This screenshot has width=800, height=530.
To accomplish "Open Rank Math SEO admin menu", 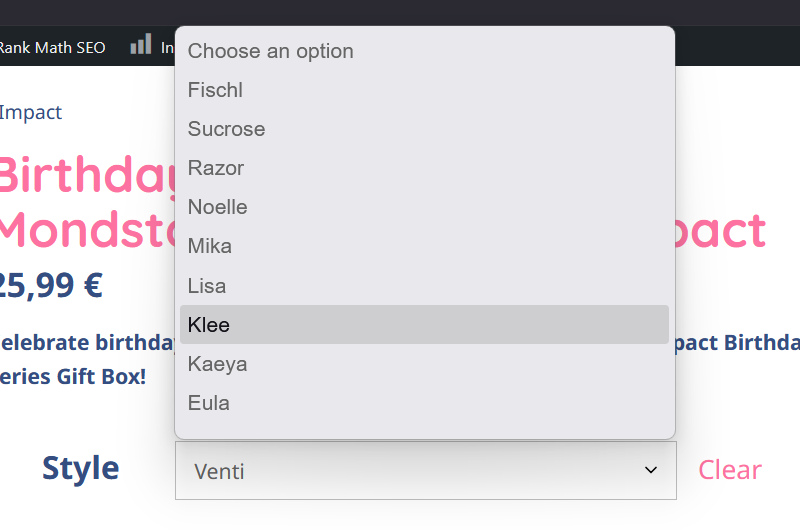I will (x=52, y=47).
